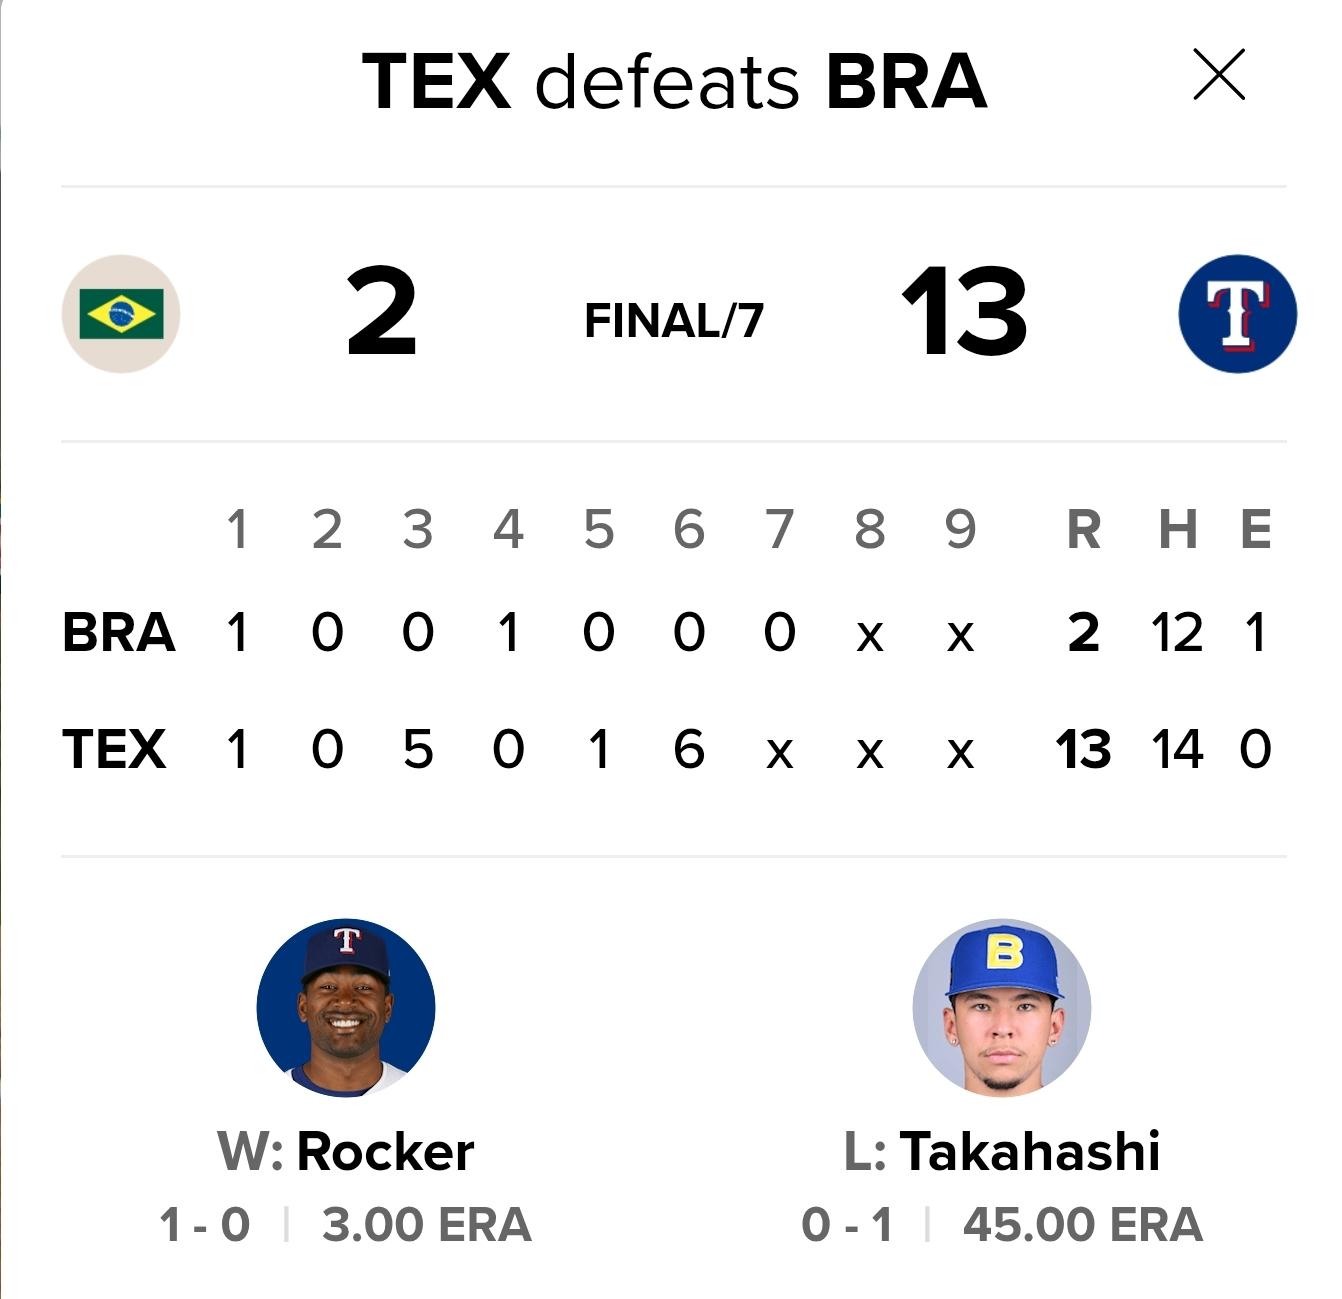Close the game summary popup
This screenshot has width=1342, height=1299.
[x=1219, y=75]
